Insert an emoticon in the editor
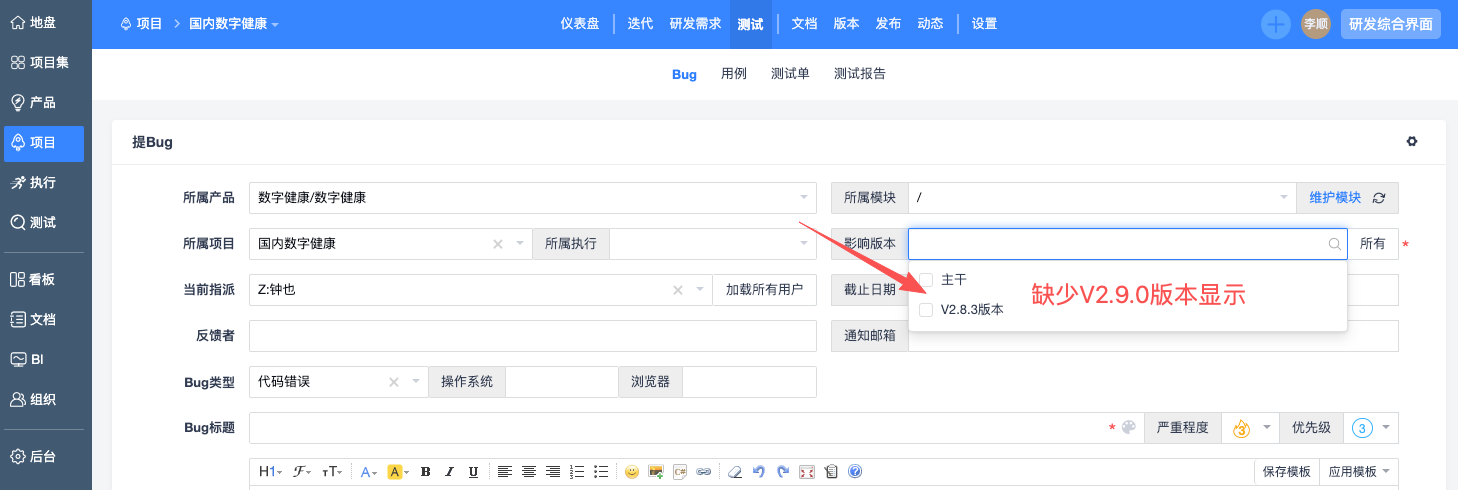1458x490 pixels. pyautogui.click(x=632, y=472)
